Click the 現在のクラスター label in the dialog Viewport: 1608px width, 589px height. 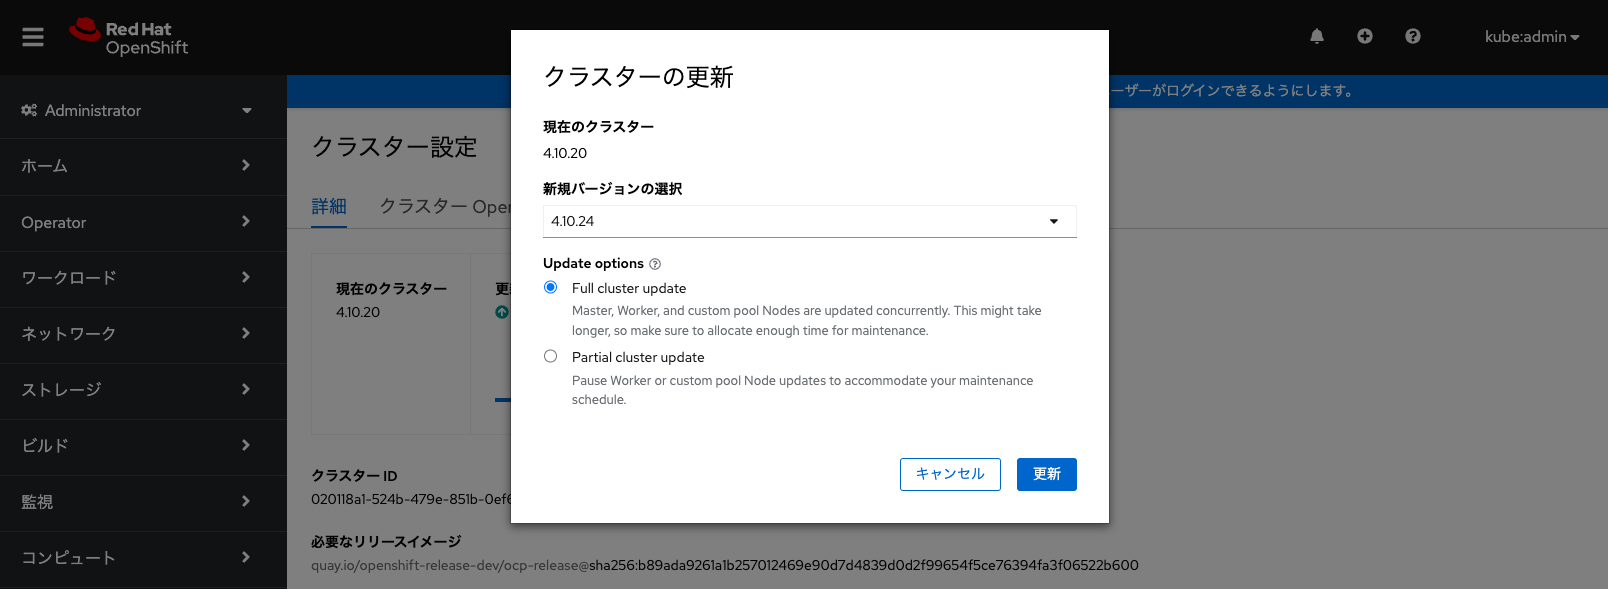599,127
